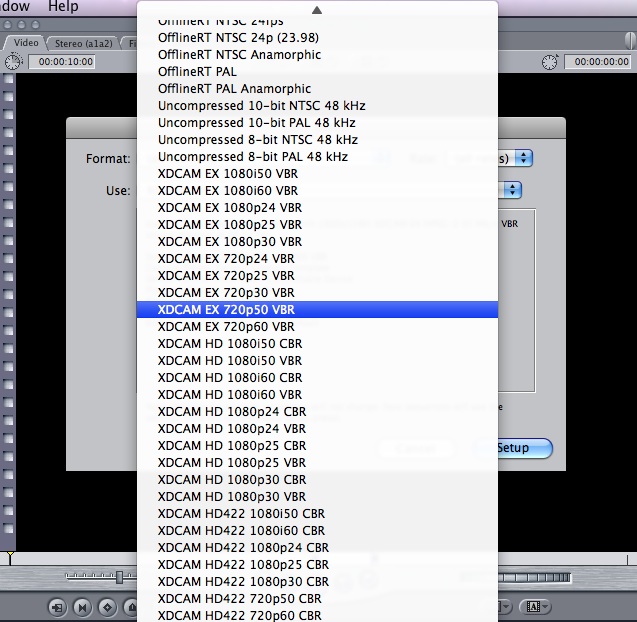Pick XDCAM HD422 1080i50 CBR

(317, 514)
